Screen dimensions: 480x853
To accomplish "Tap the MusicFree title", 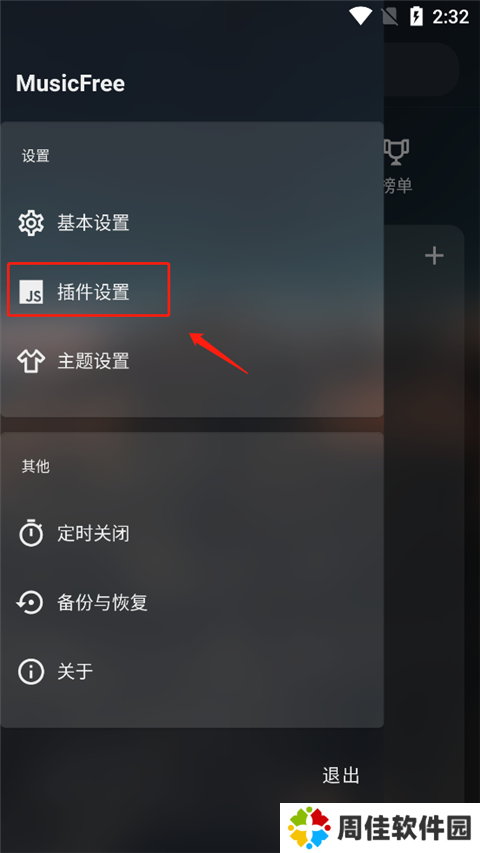I will pos(71,84).
